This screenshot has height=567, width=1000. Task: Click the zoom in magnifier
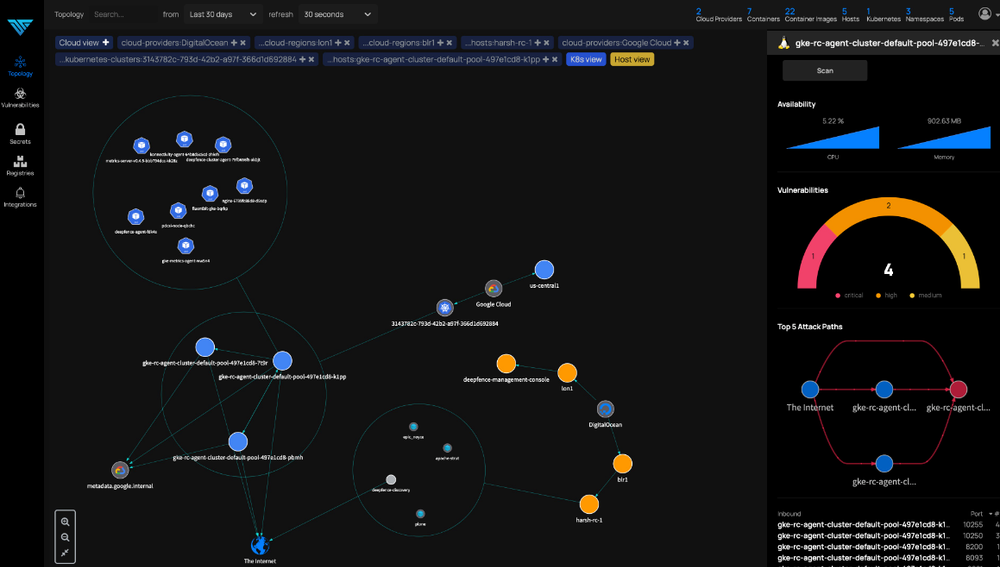65,522
